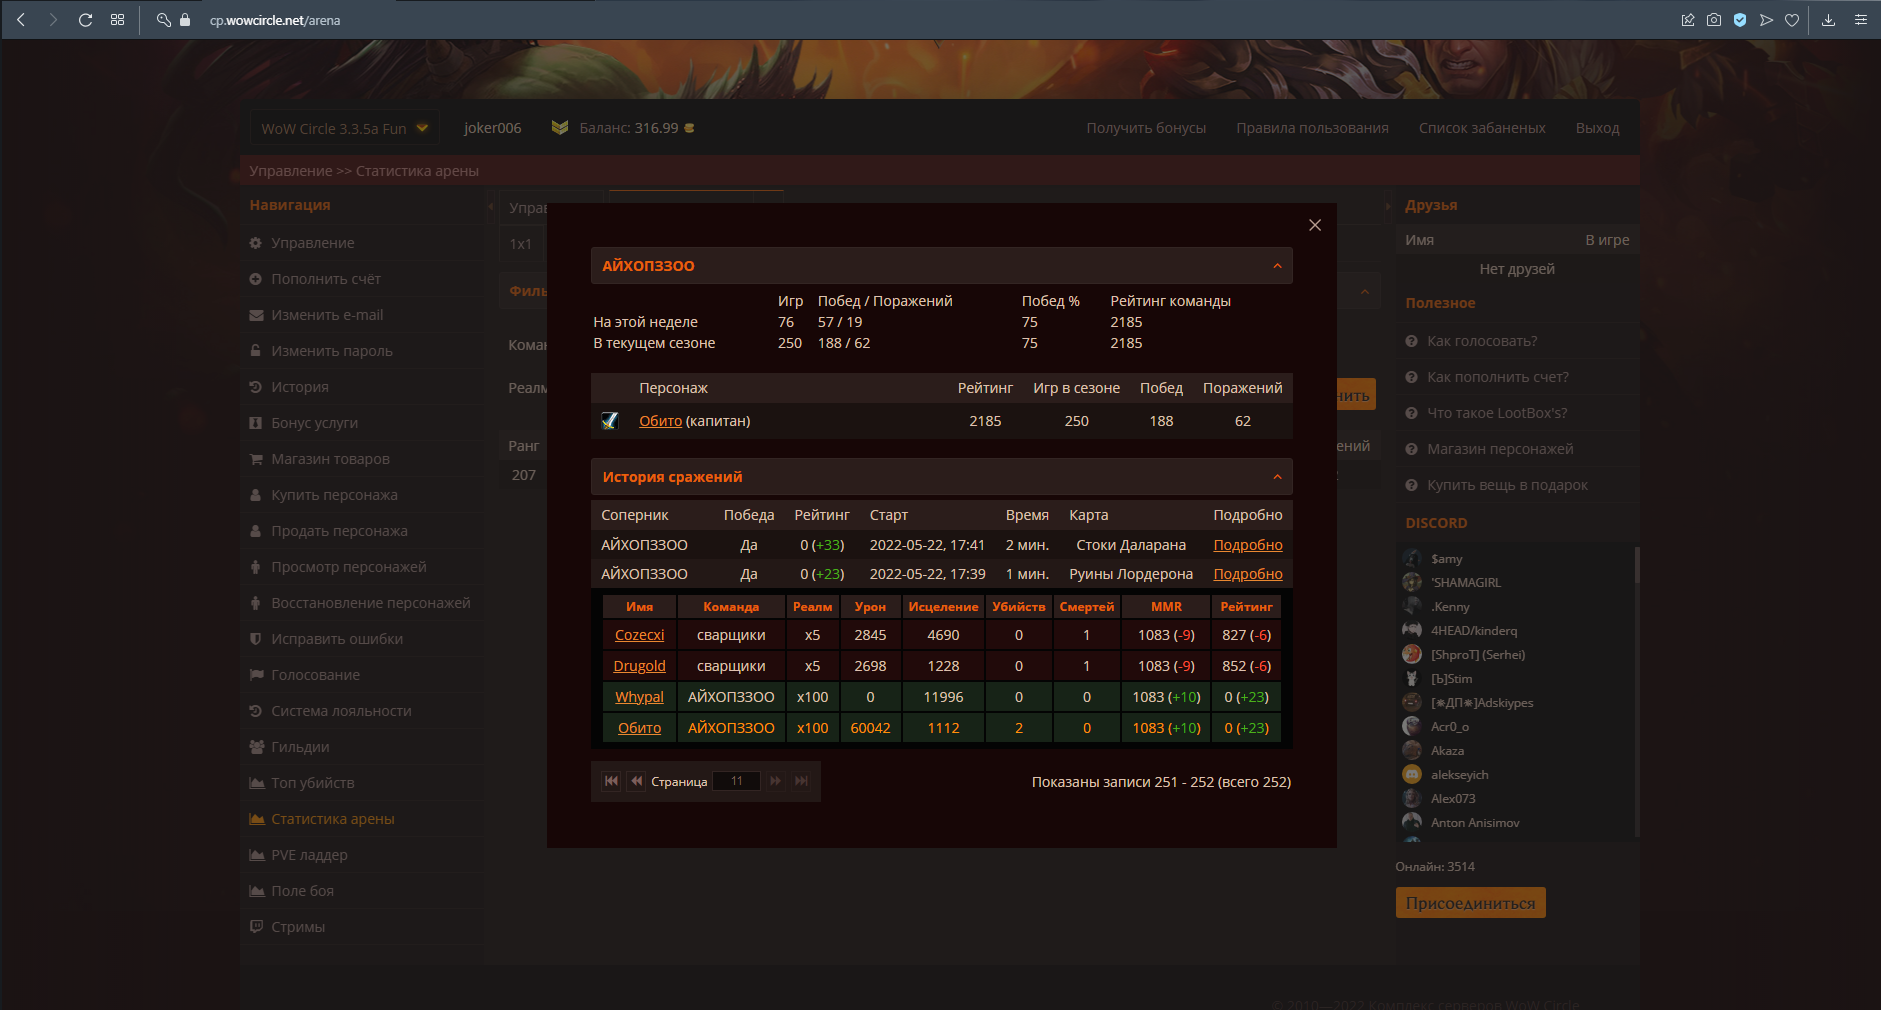Click Выход to log out
The height and width of the screenshot is (1010, 1881).
click(1597, 128)
